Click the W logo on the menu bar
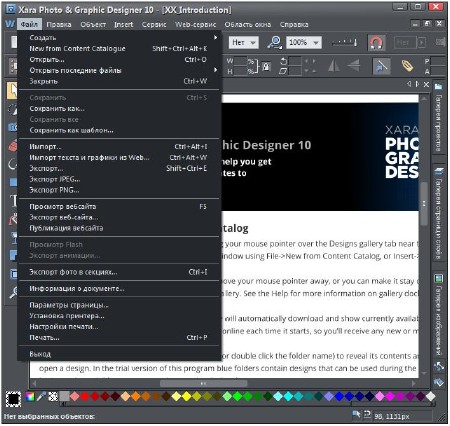450x426 pixels. pos(10,24)
